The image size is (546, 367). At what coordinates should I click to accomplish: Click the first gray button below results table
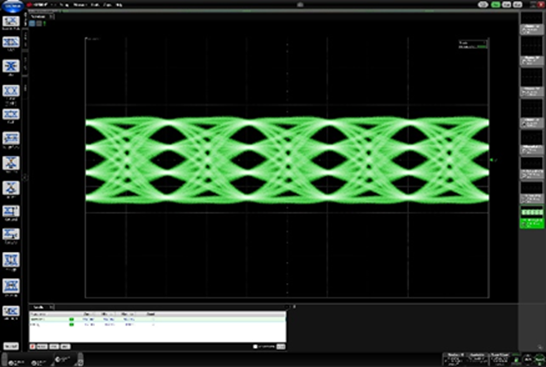pos(42,346)
